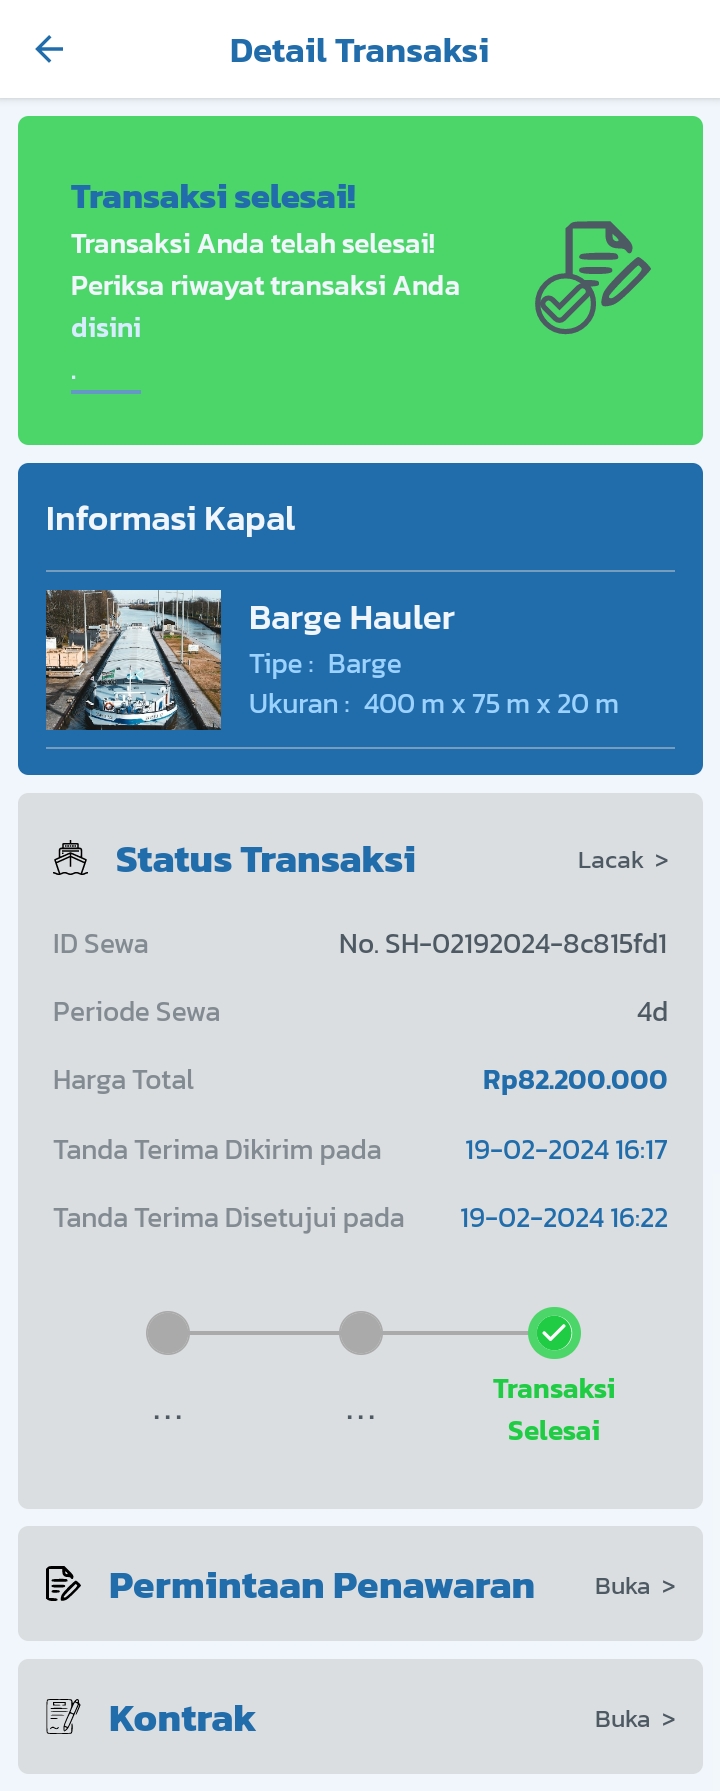Viewport: 720px width, 1791px height.
Task: Open Lacak tracking link
Action: [623, 860]
